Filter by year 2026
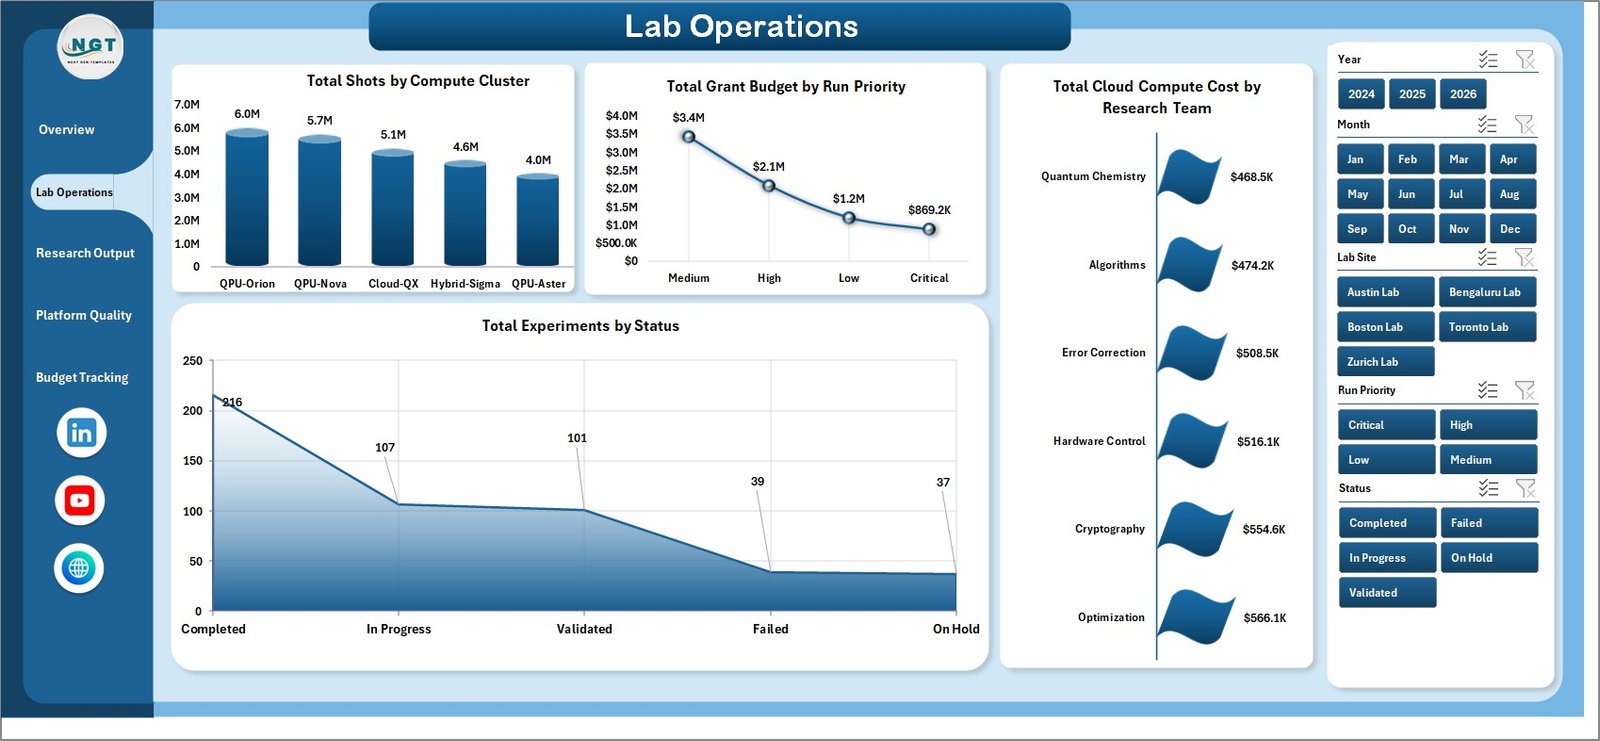This screenshot has height=741, width=1600. coord(1463,94)
